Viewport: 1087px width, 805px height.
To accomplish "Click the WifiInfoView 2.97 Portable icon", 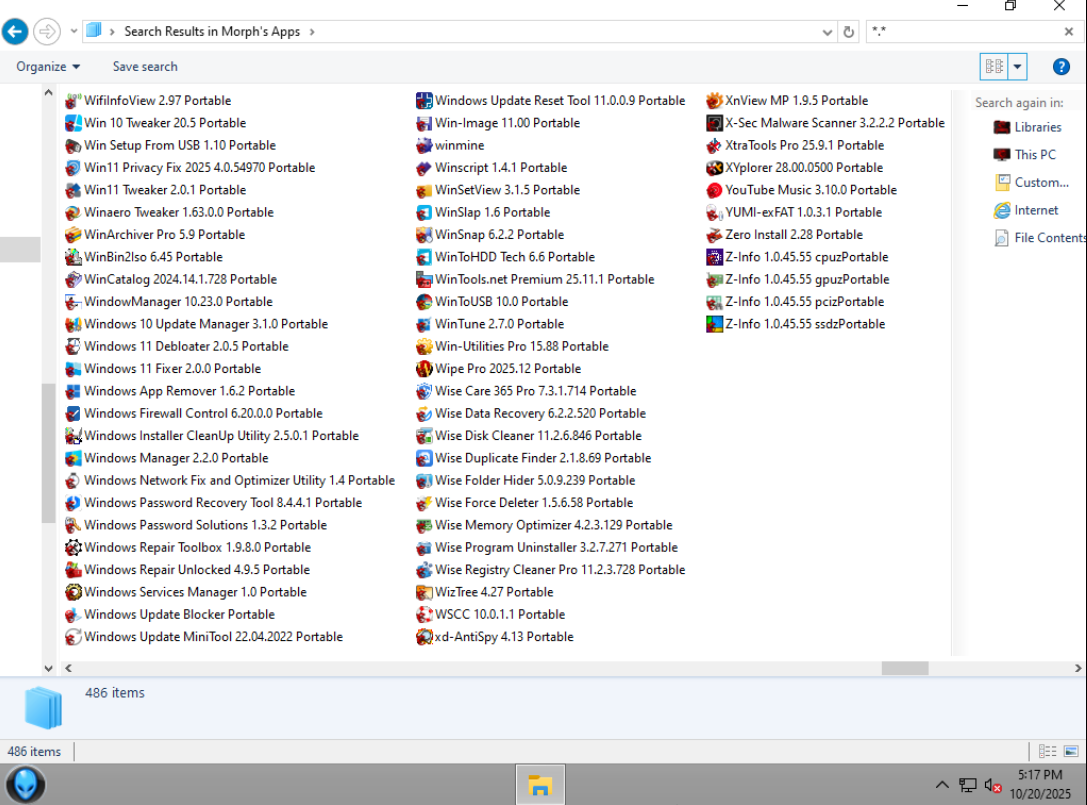I will tap(73, 101).
